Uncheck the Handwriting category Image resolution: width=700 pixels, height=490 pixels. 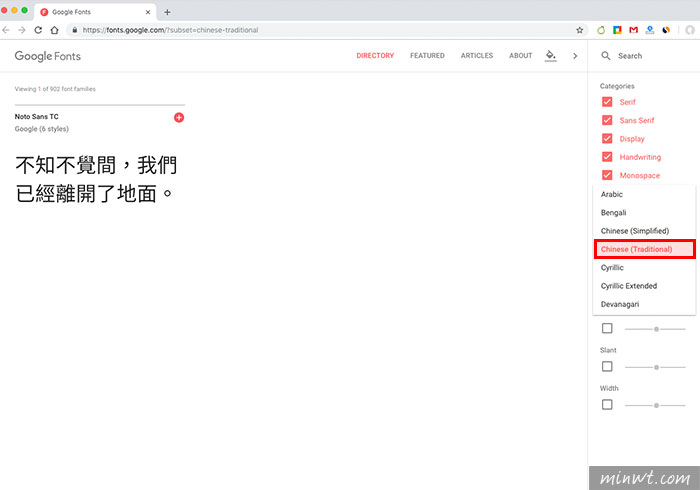click(x=607, y=157)
